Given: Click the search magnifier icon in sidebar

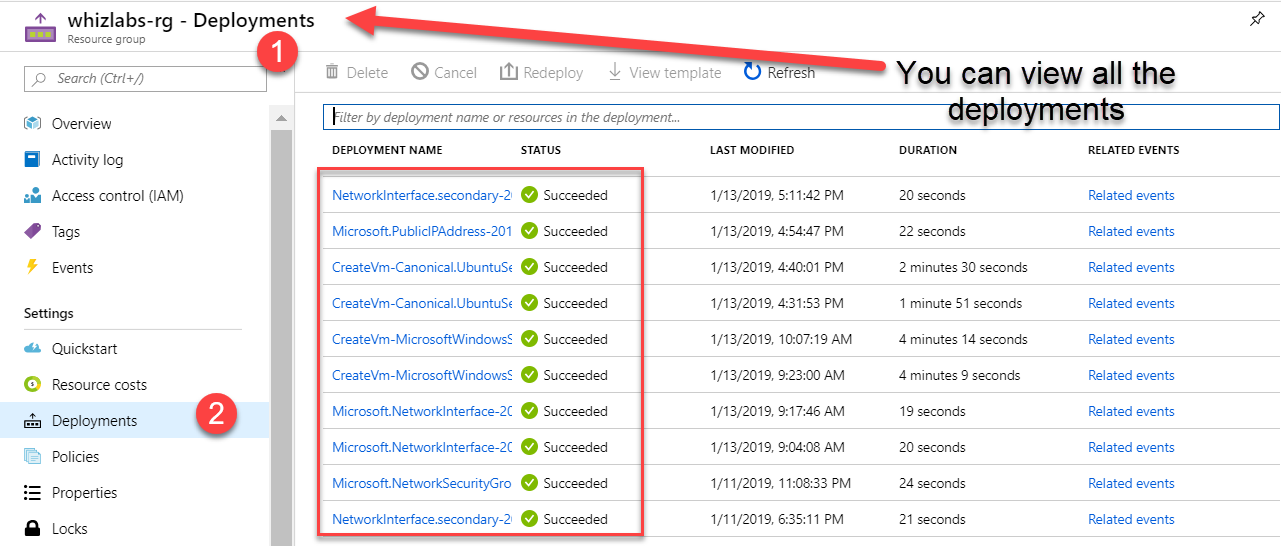Looking at the screenshot, I should 40,78.
